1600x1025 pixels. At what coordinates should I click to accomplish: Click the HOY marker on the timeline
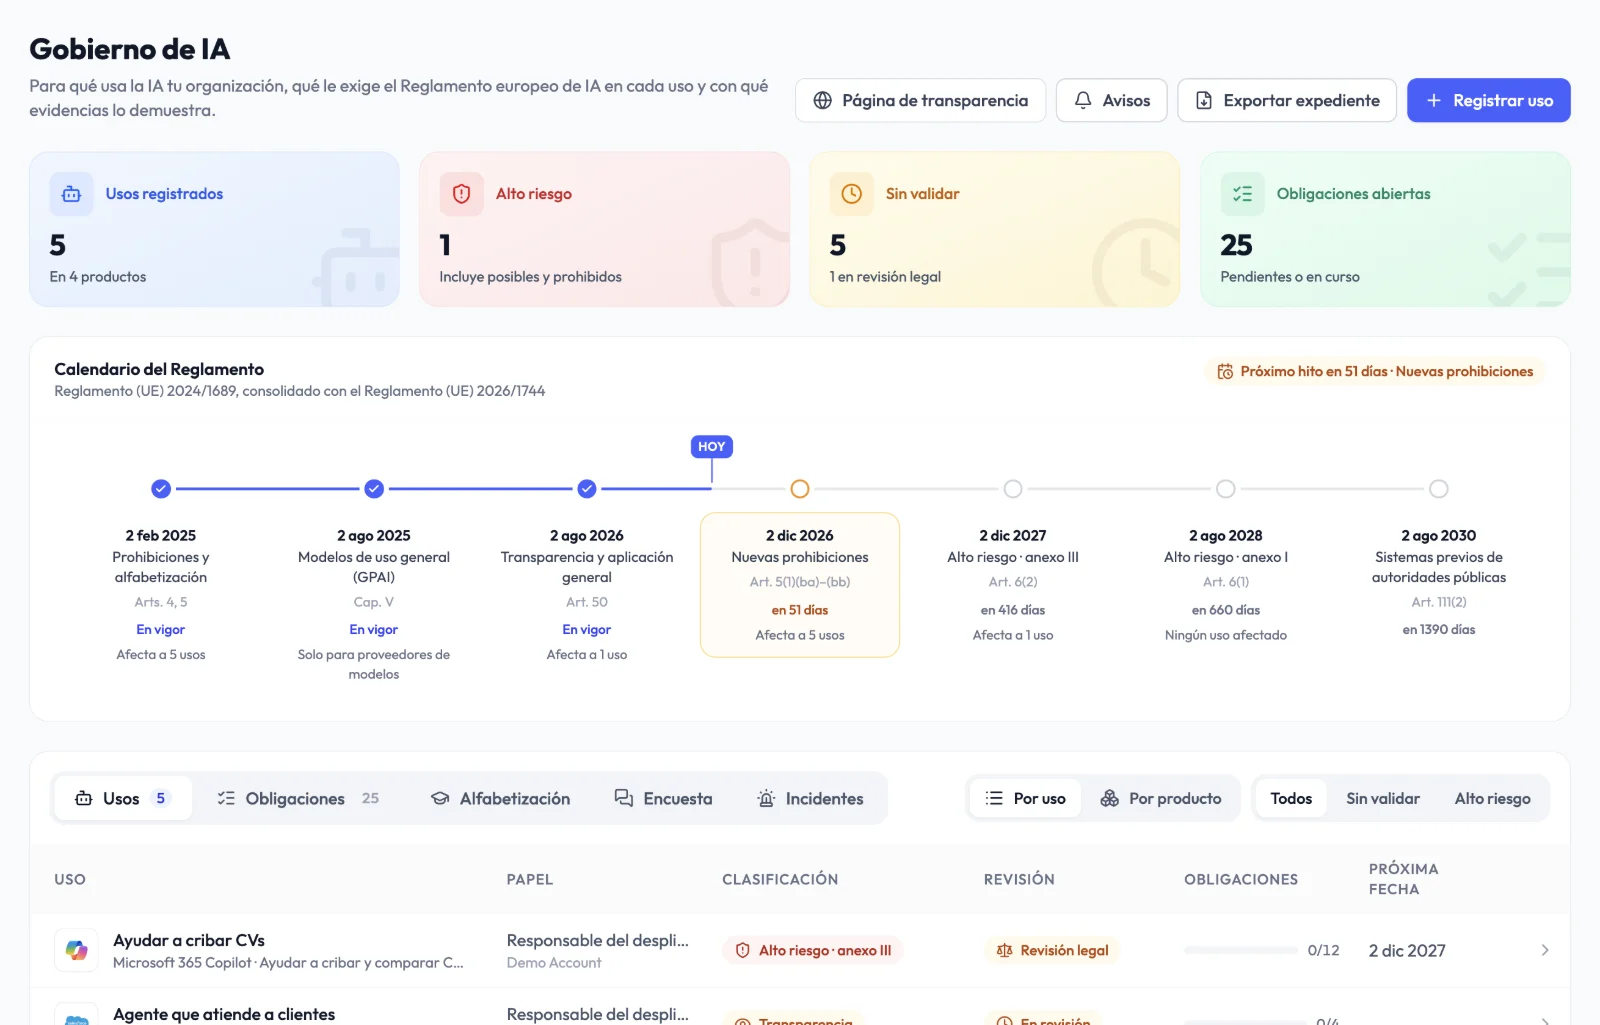pyautogui.click(x=712, y=447)
